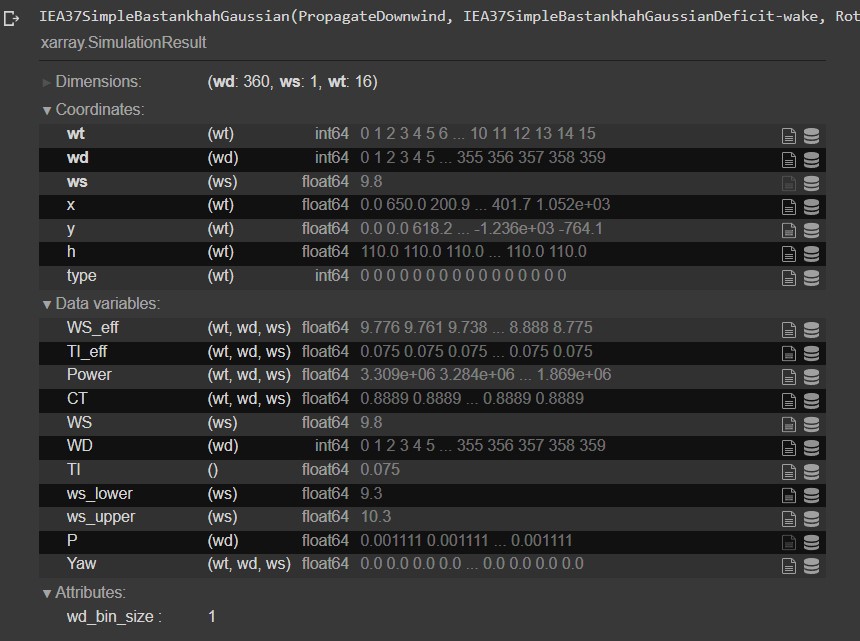
Task: Show attributes icon for wt coordinate
Action: tap(789, 135)
